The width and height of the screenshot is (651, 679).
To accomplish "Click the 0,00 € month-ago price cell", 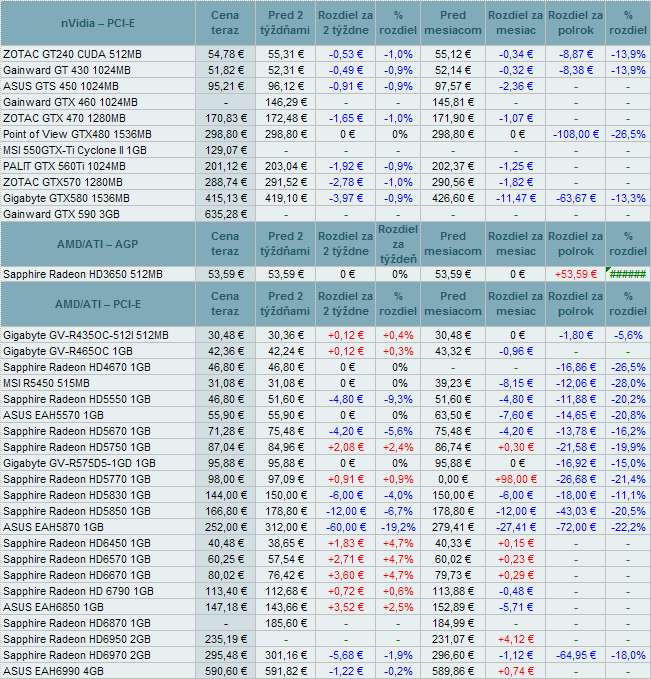I will click(453, 480).
